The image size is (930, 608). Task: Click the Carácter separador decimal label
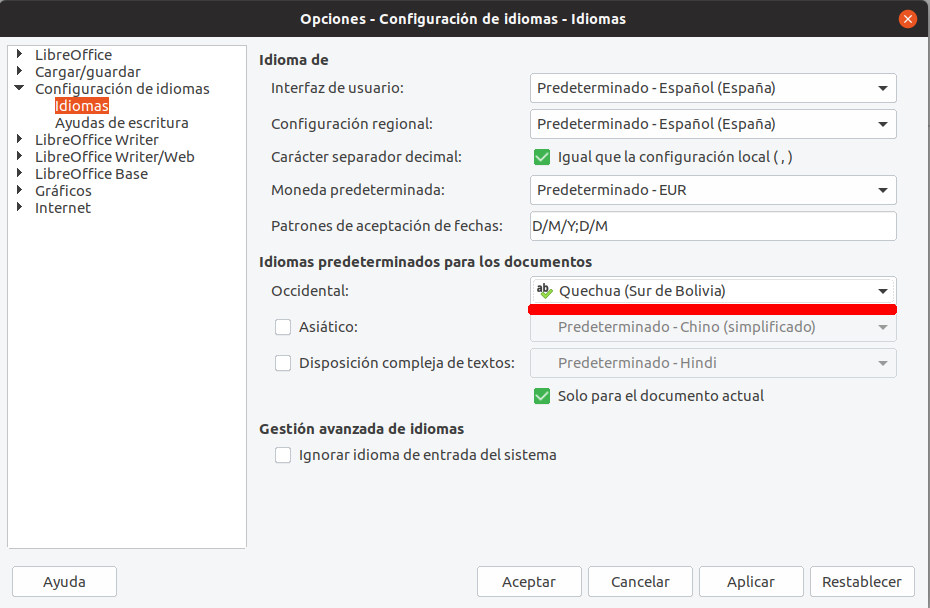click(367, 157)
